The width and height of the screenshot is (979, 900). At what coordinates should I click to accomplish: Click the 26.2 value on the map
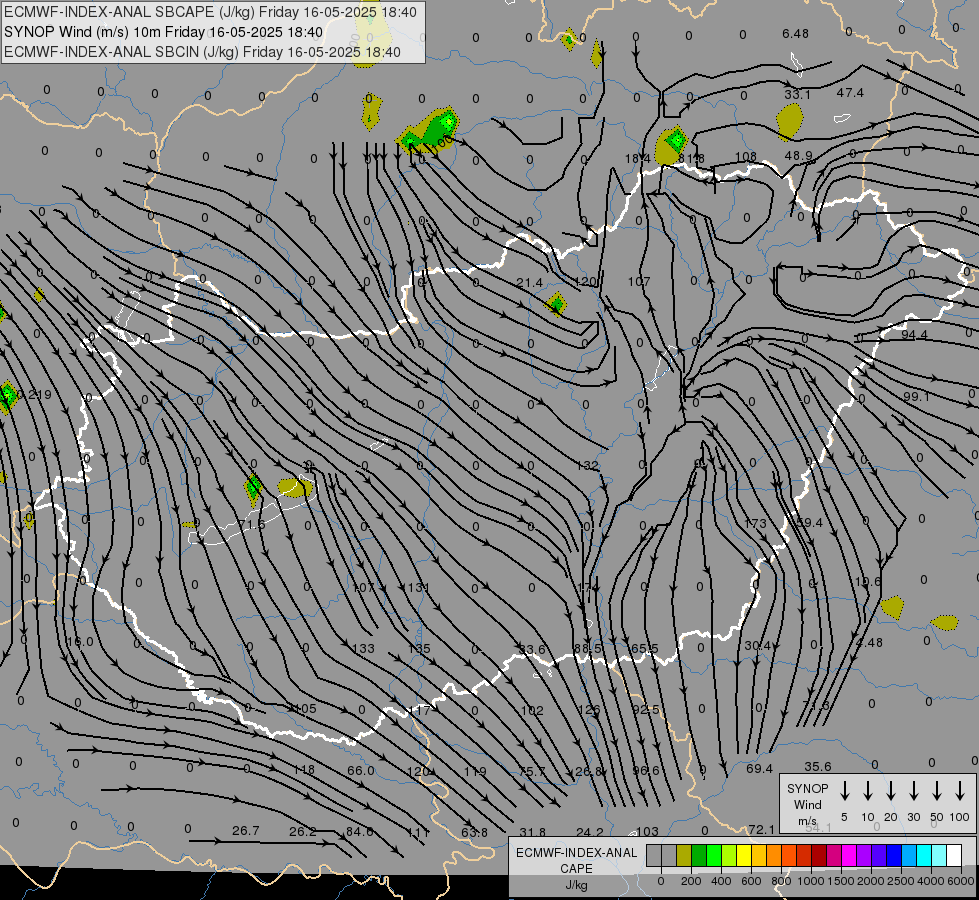[x=303, y=831]
